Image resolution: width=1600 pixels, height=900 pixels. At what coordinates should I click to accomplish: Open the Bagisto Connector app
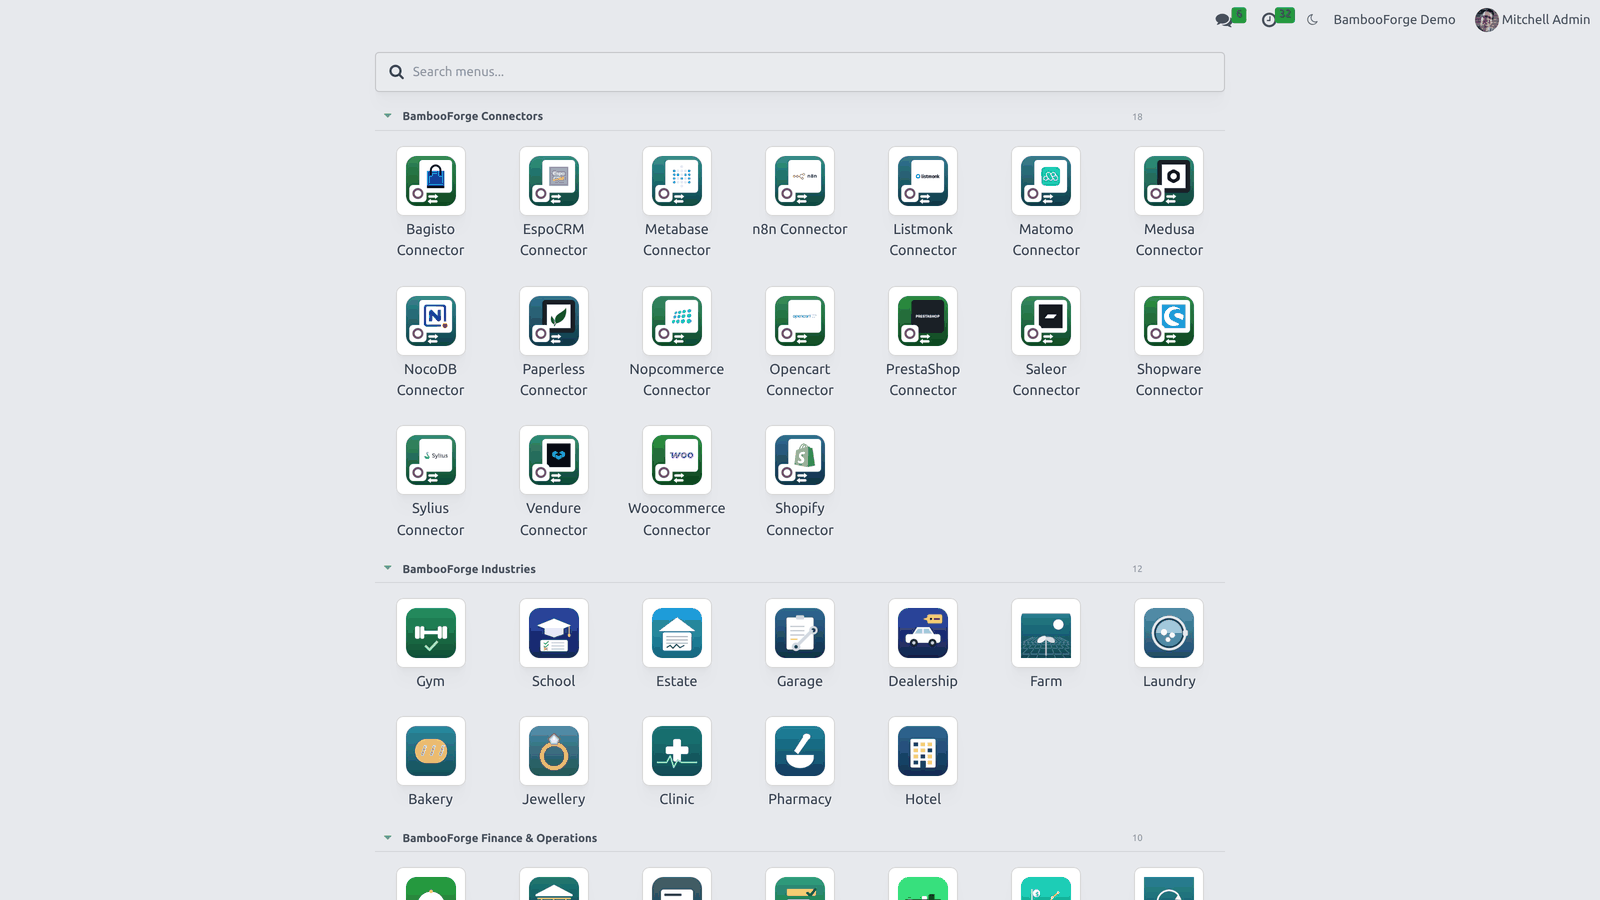pos(431,181)
